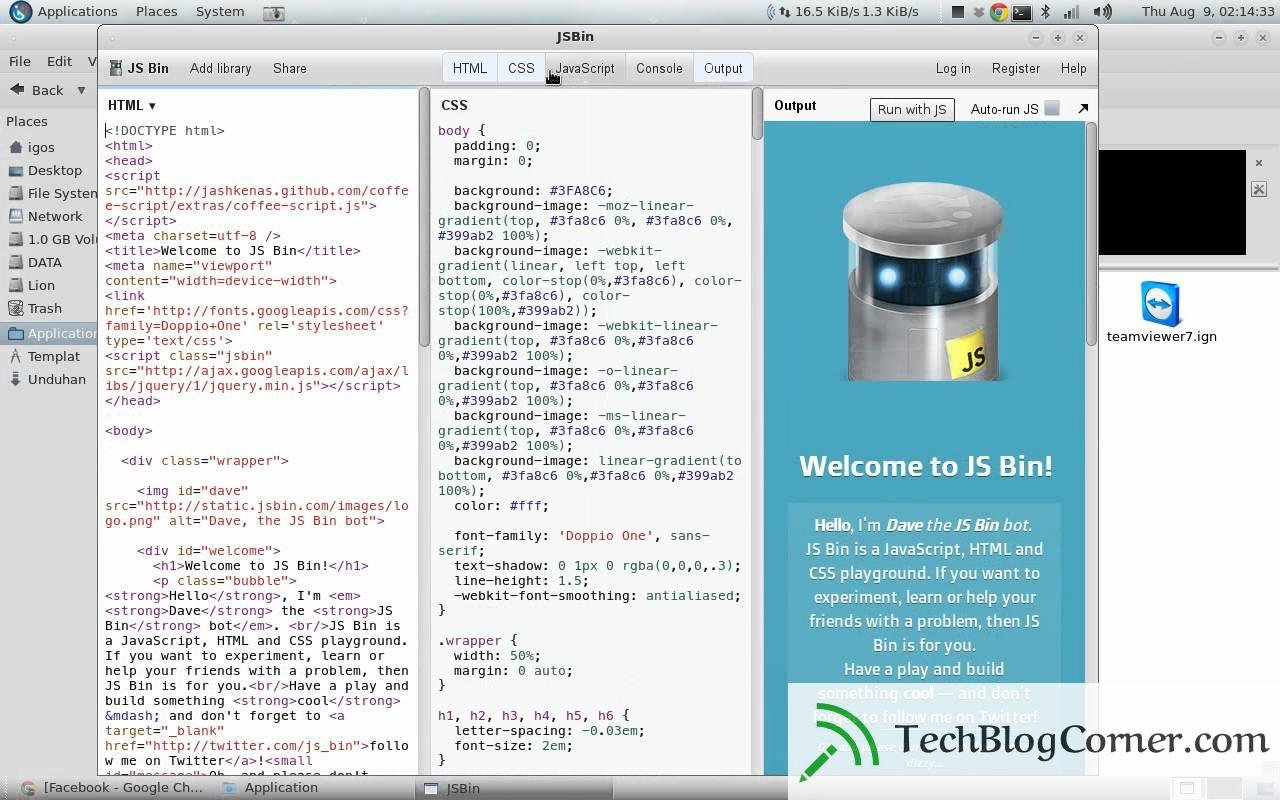Click the igos home folder icon in Places
Screen dimensions: 1280x800
tap(15, 147)
